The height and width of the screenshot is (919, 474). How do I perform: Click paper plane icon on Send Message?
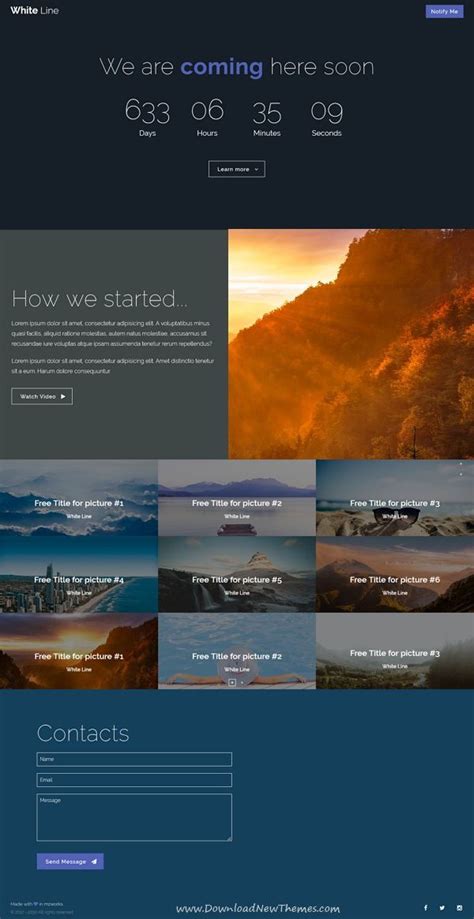(94, 862)
